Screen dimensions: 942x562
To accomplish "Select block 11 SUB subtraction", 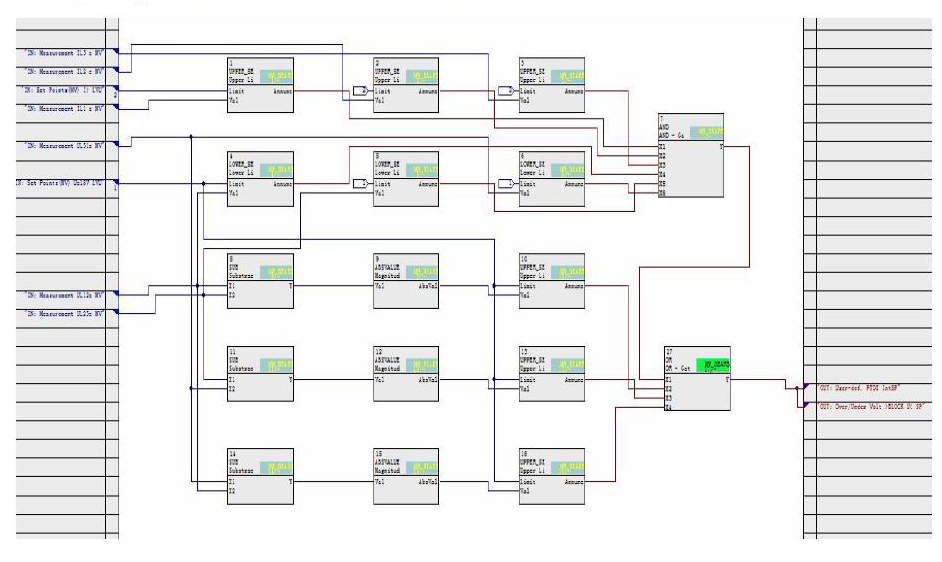I will tap(261, 373).
